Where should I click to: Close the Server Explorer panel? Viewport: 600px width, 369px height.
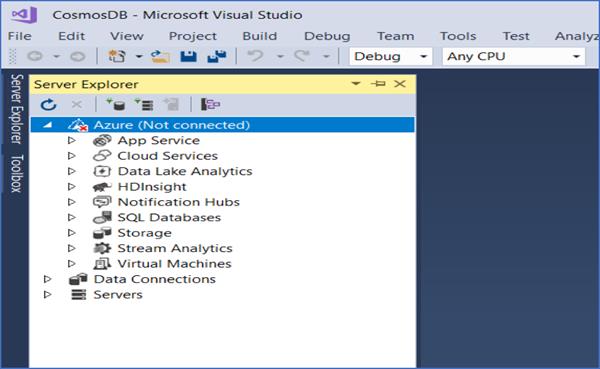[400, 83]
